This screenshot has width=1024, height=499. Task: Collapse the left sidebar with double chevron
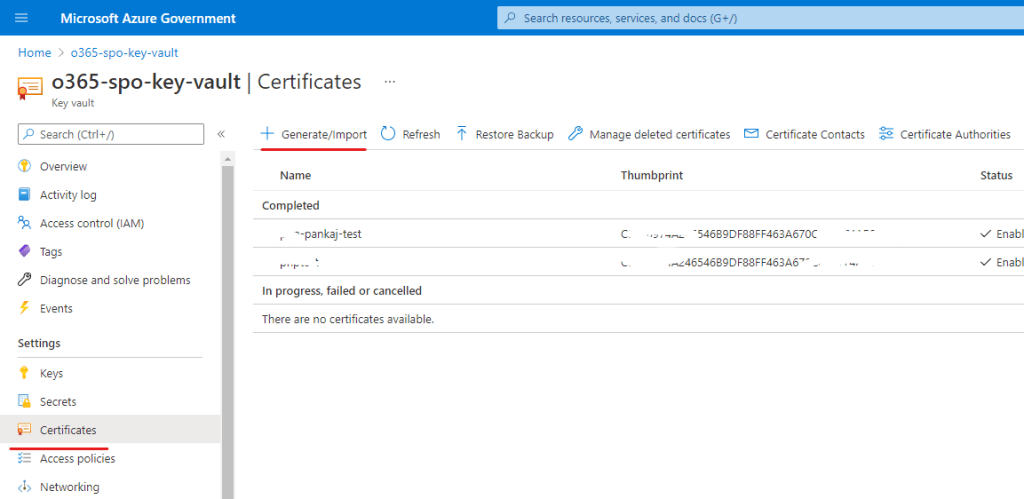pos(221,134)
